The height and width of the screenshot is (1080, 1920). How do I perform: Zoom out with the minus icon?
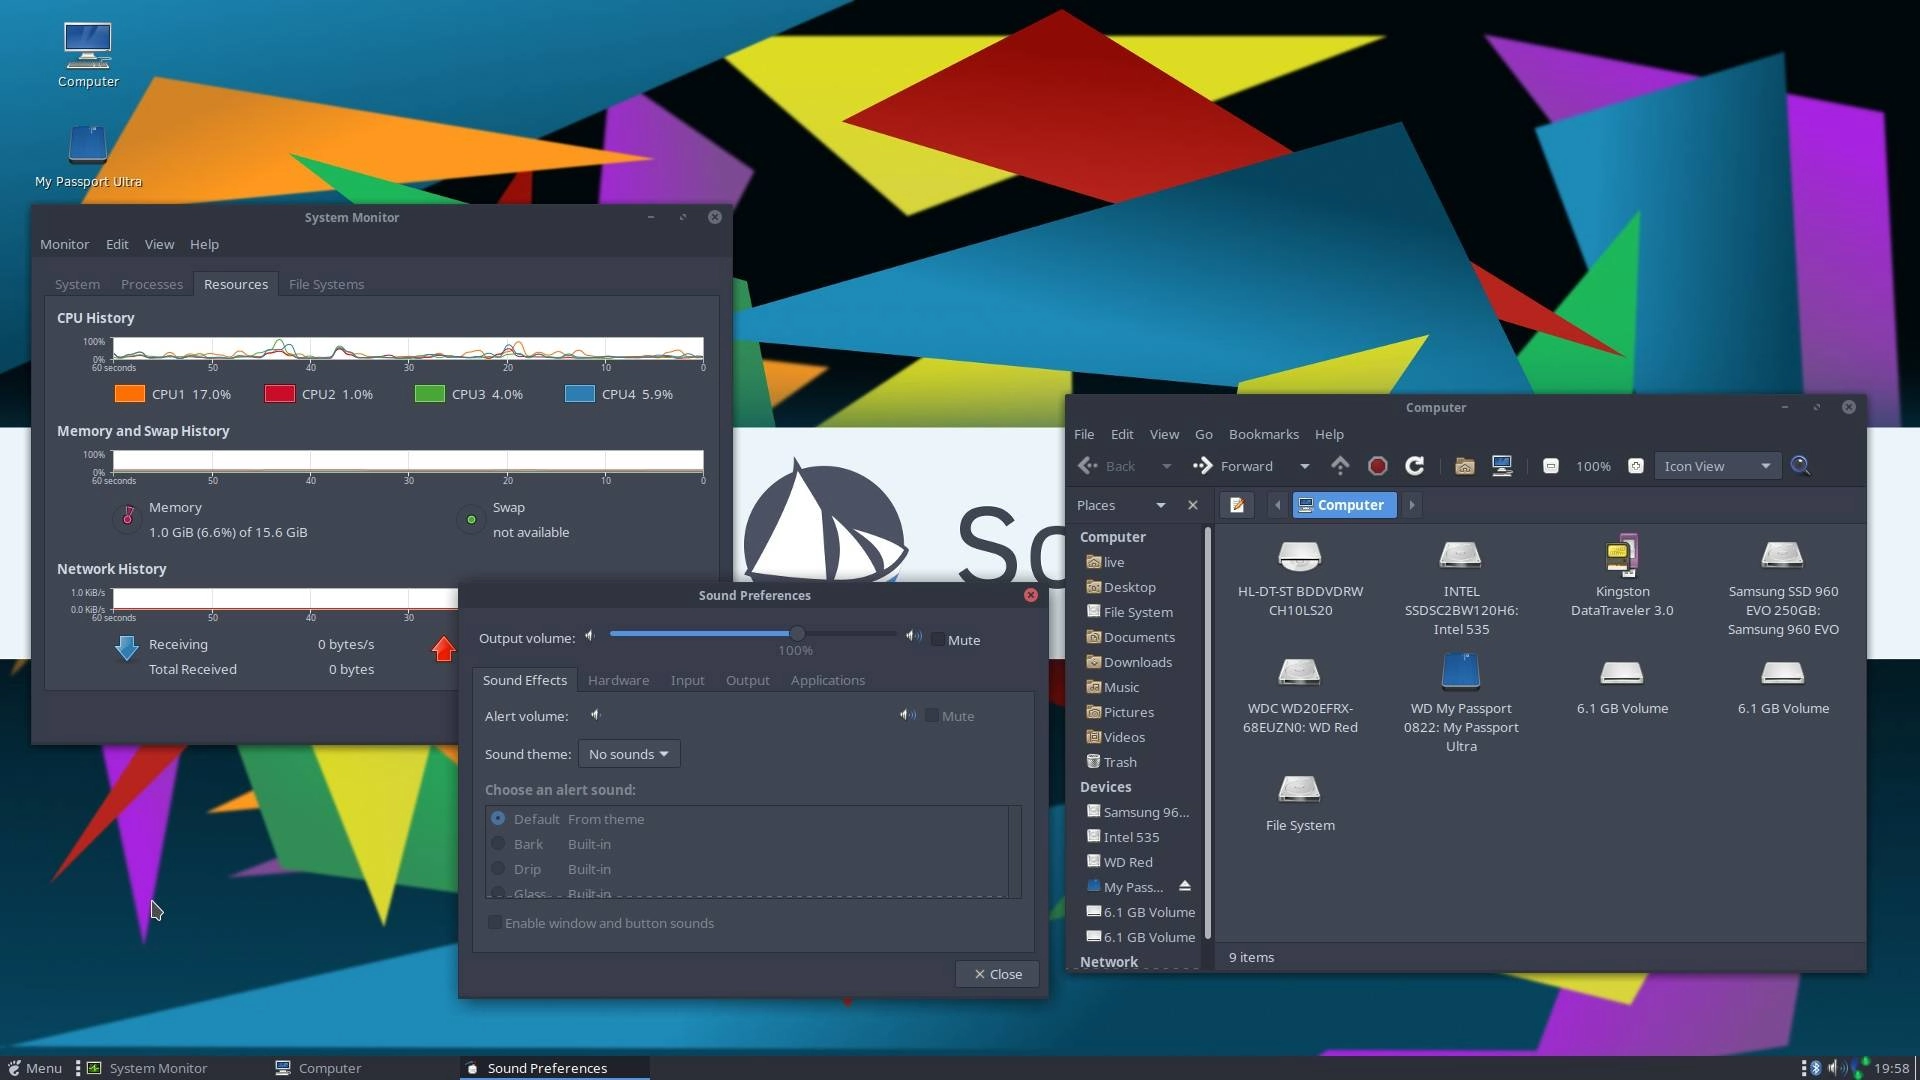1550,466
